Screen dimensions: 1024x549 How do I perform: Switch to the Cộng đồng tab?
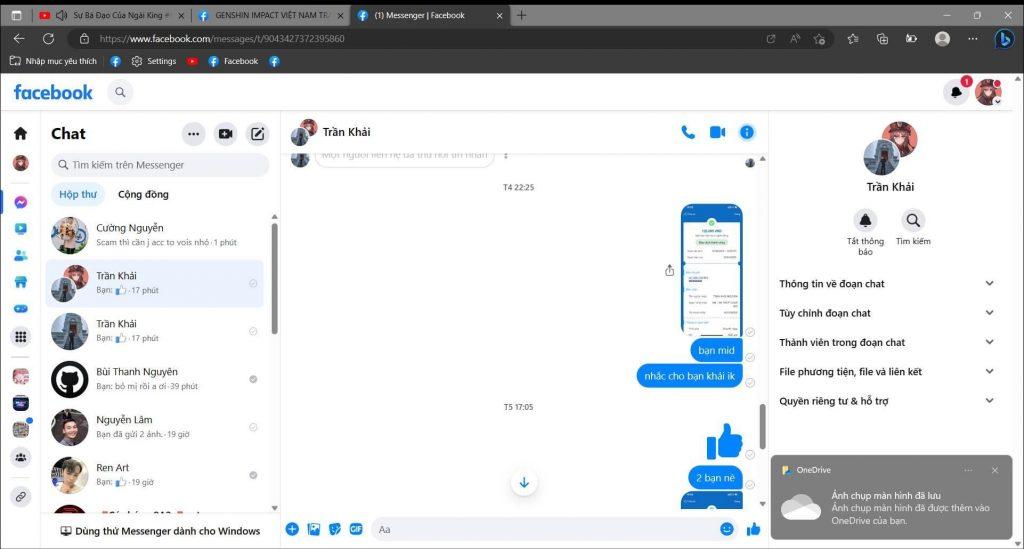tap(143, 194)
